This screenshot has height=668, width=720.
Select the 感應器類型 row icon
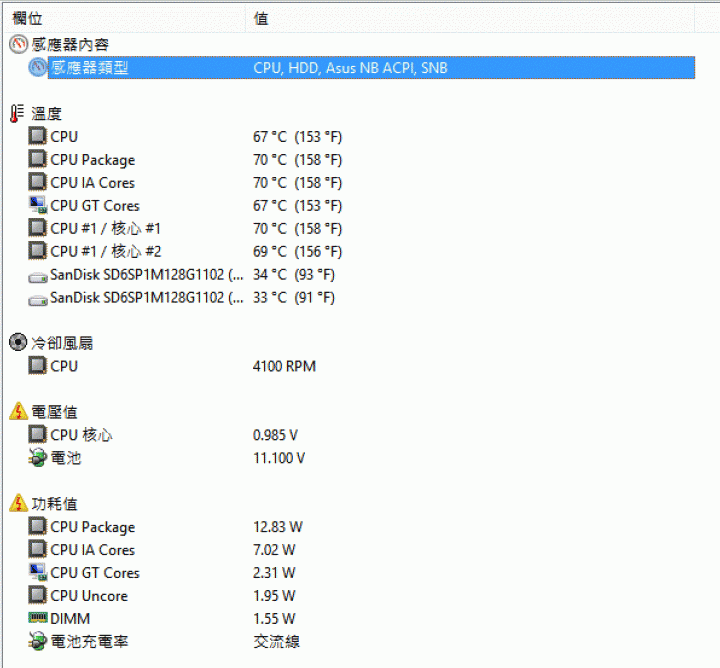tap(37, 67)
